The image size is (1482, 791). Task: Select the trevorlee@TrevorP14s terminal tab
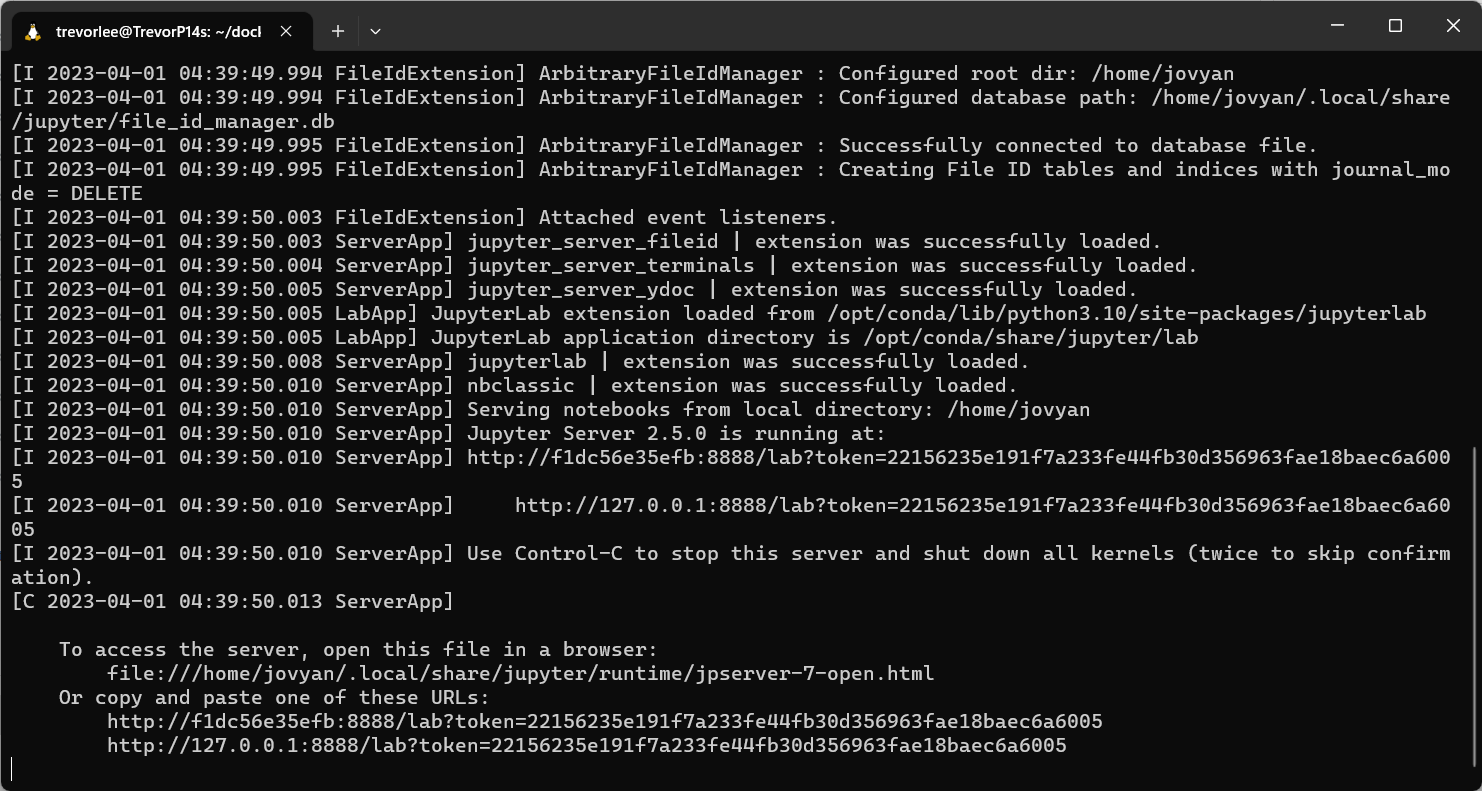(x=158, y=31)
